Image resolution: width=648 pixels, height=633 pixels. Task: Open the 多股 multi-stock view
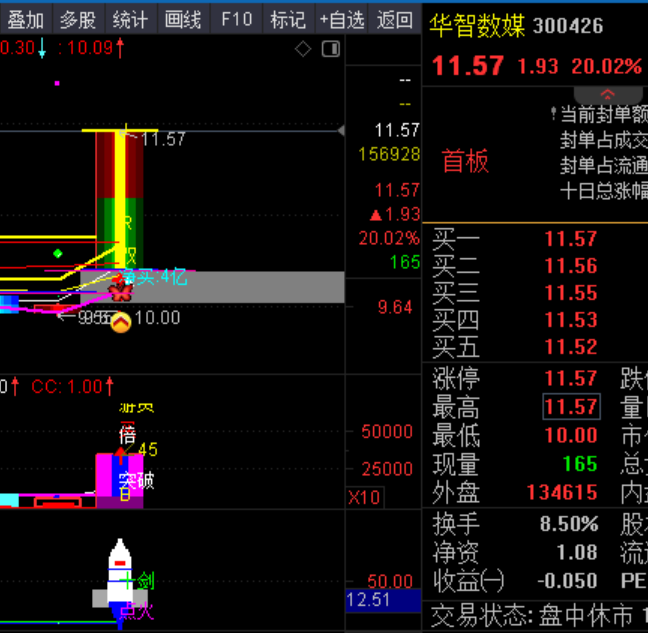click(79, 19)
